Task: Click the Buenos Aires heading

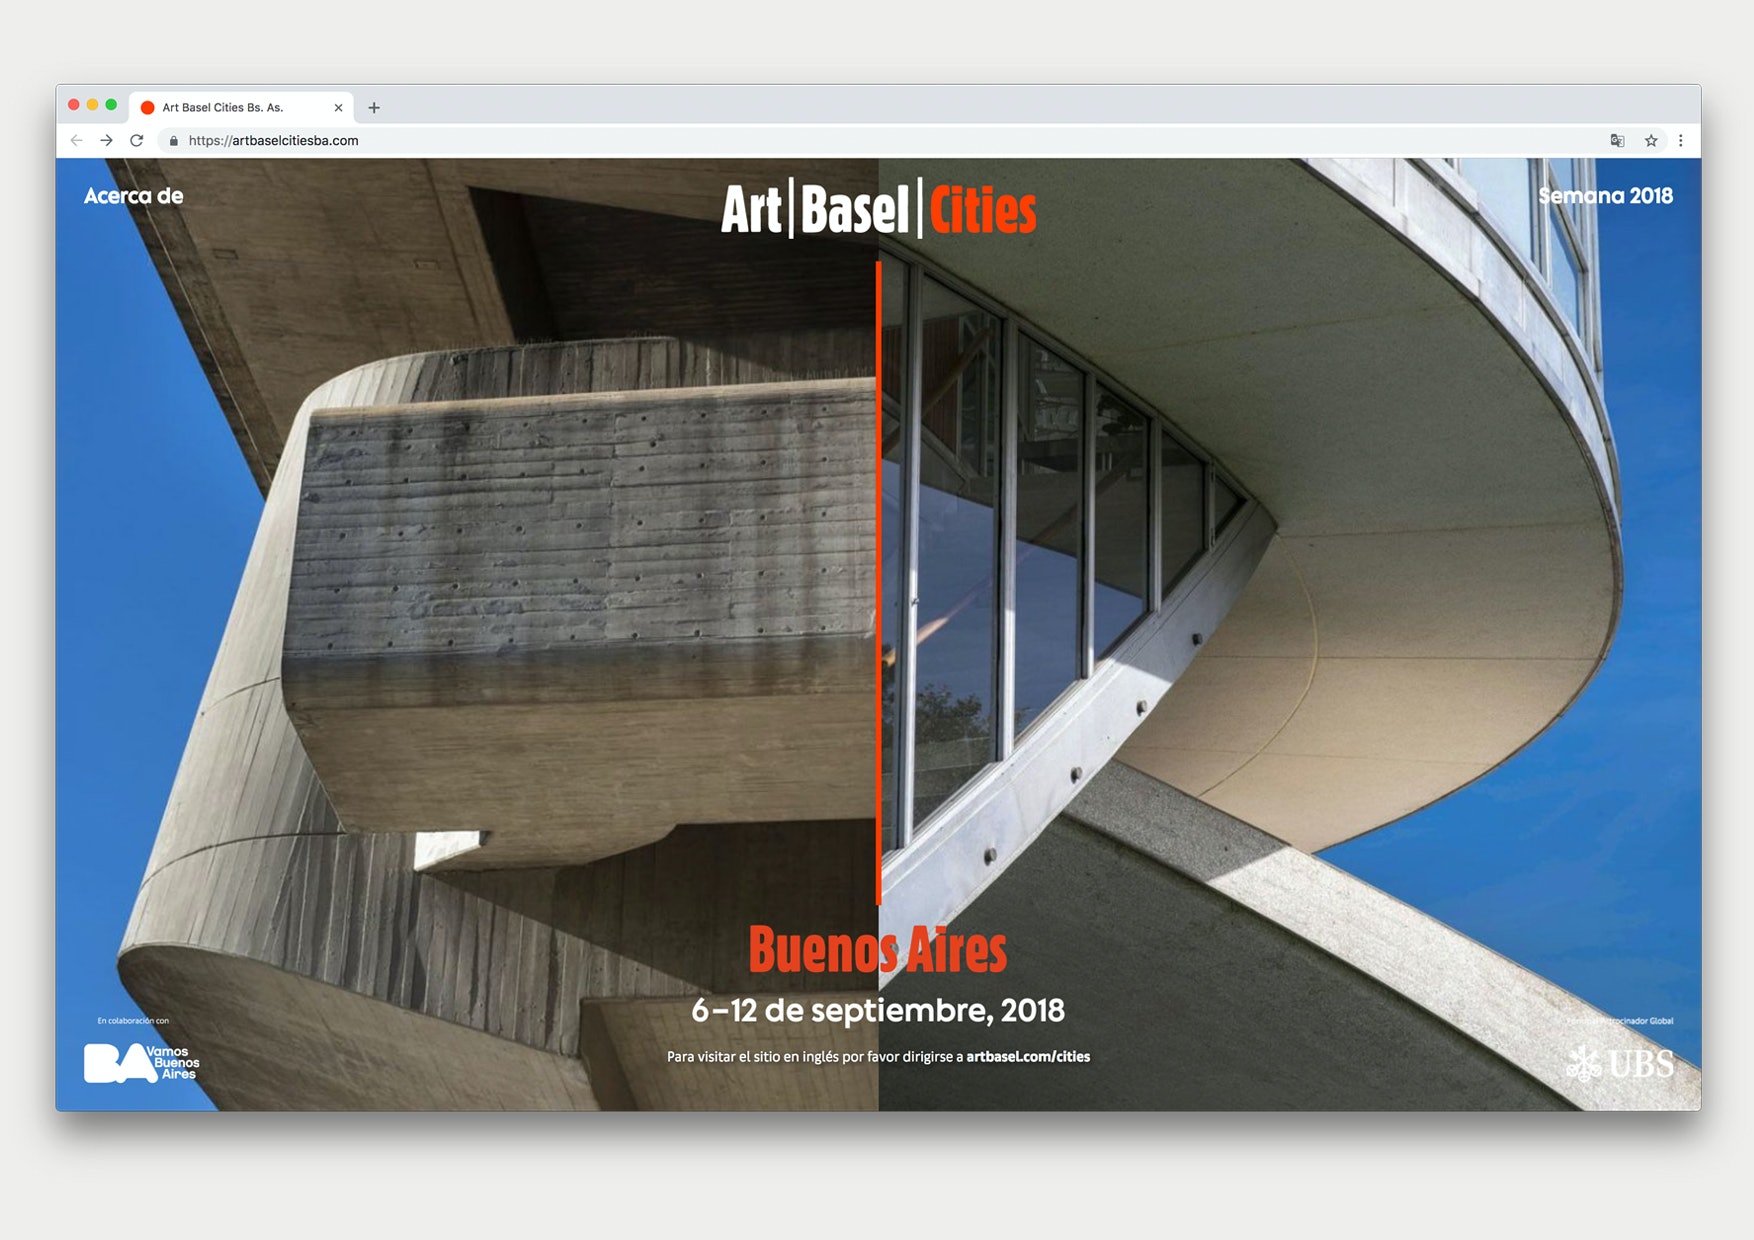Action: click(x=878, y=949)
